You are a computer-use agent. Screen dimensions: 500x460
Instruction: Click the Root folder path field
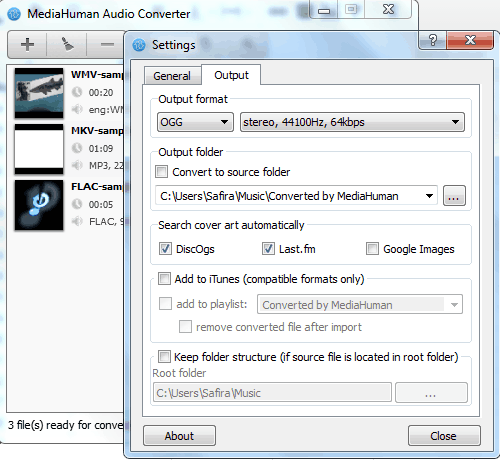pos(272,393)
